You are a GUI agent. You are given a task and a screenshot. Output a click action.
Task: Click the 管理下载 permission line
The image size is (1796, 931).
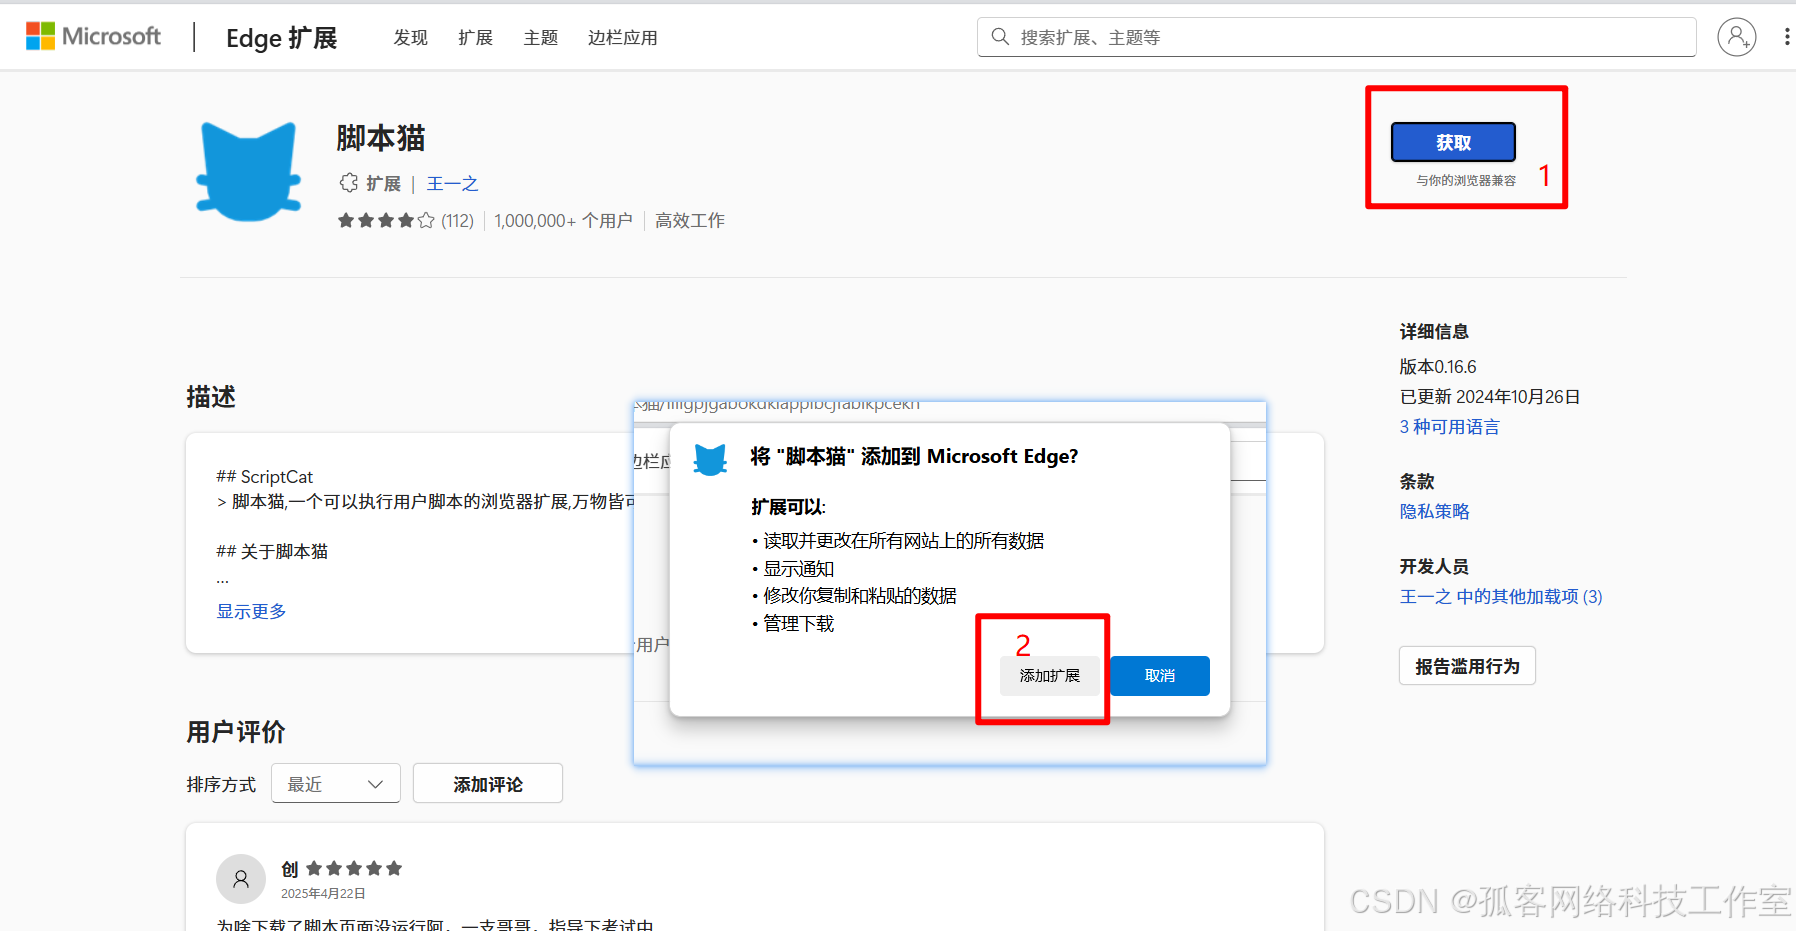point(798,624)
